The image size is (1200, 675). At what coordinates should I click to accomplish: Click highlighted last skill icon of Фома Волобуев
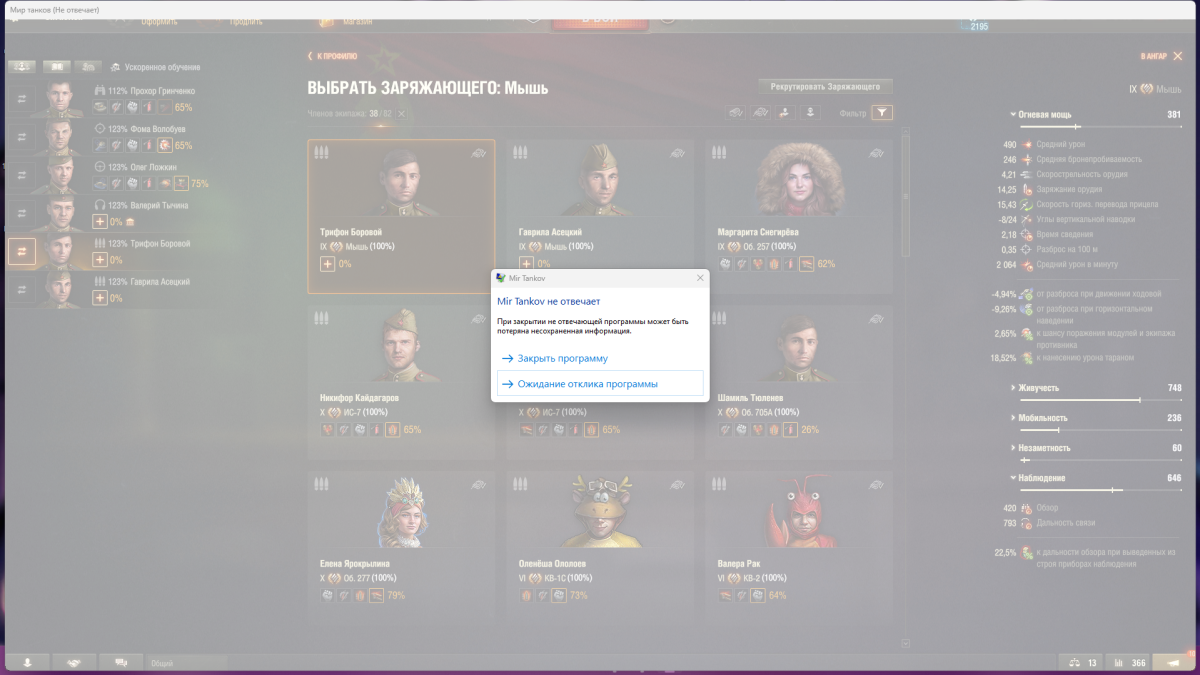[164, 145]
